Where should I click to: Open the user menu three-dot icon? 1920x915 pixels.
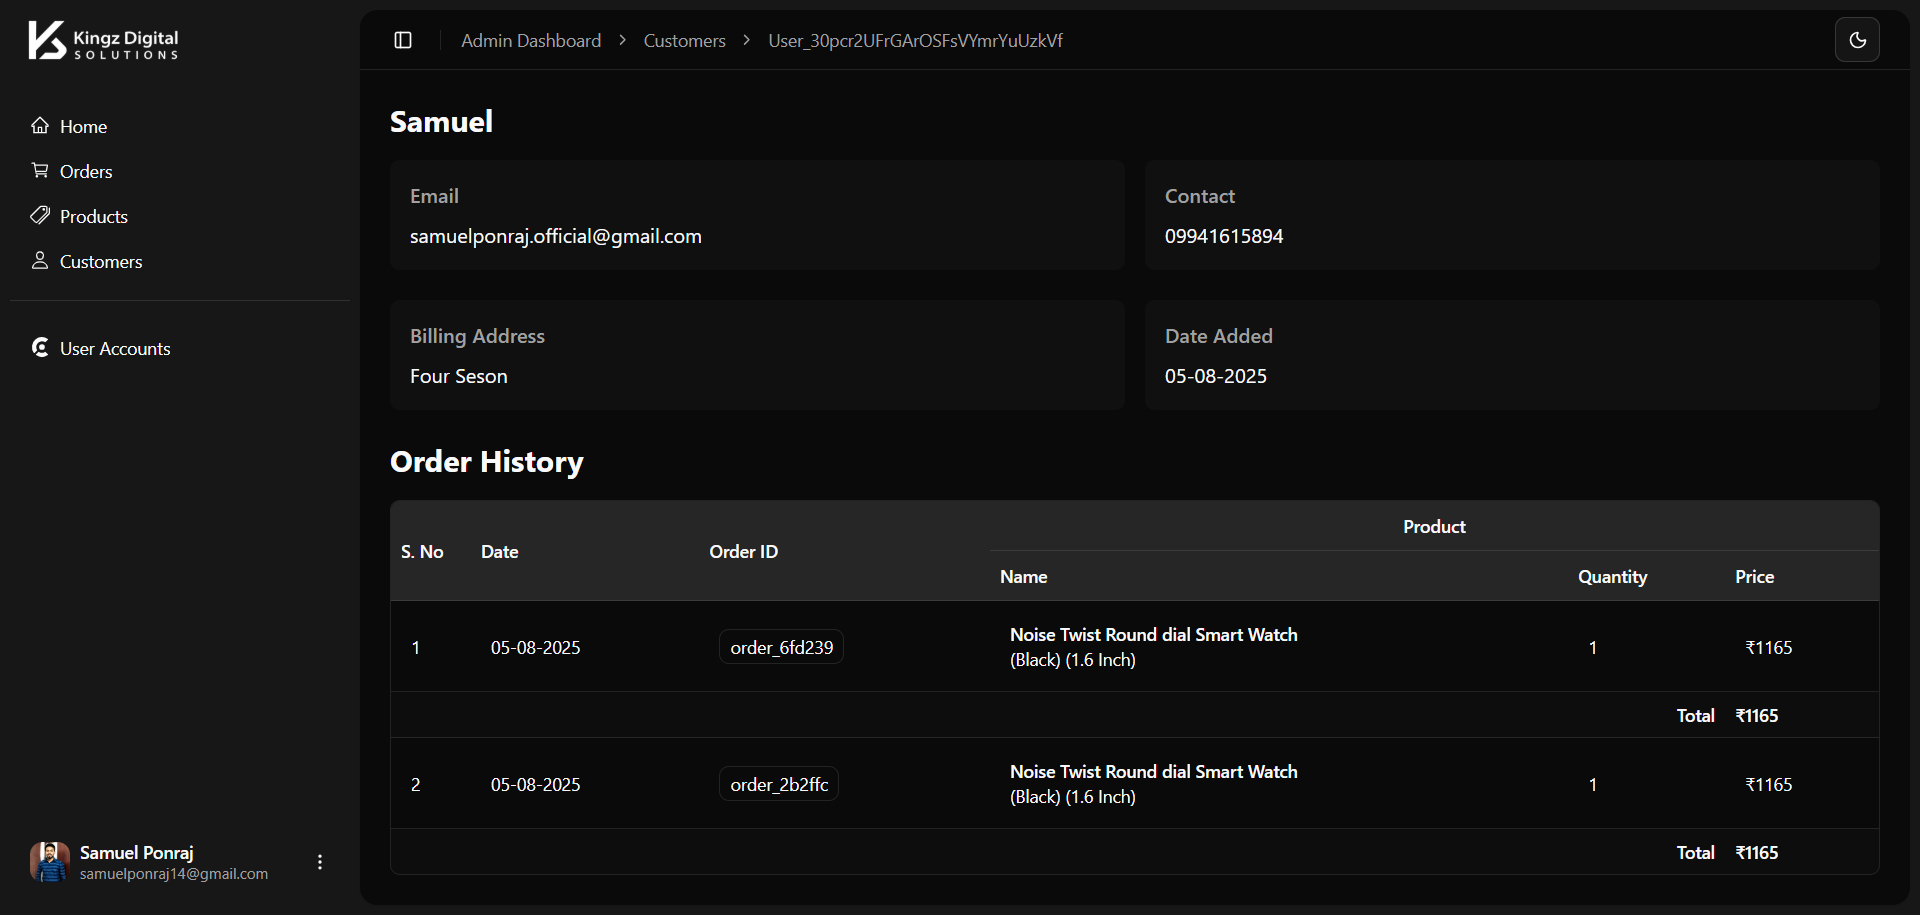tap(320, 862)
